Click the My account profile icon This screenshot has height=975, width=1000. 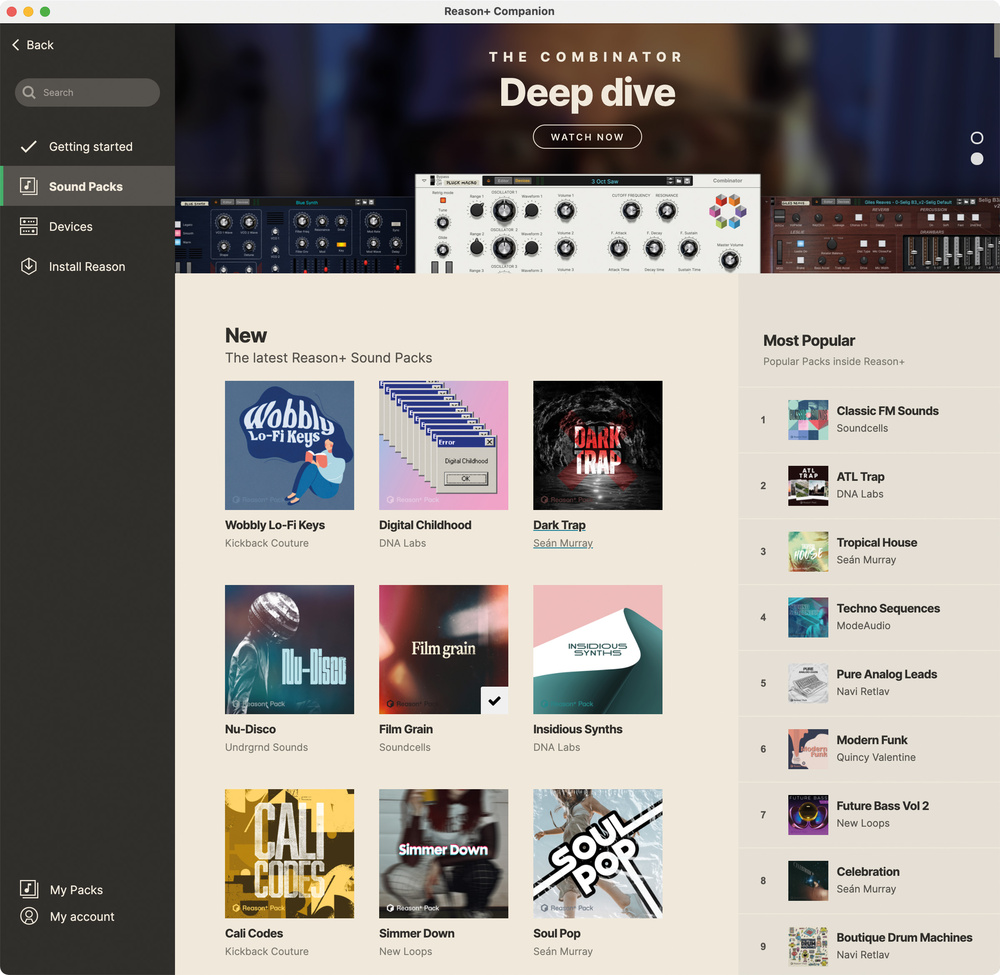[x=29, y=916]
